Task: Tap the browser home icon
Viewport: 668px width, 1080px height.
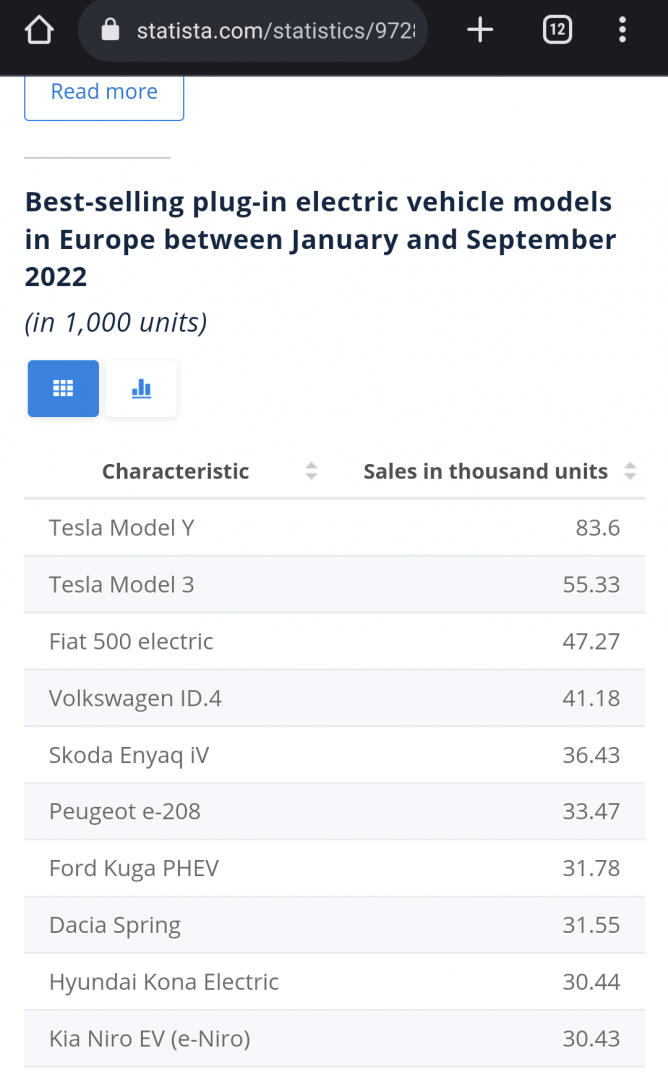Action: pos(38,31)
